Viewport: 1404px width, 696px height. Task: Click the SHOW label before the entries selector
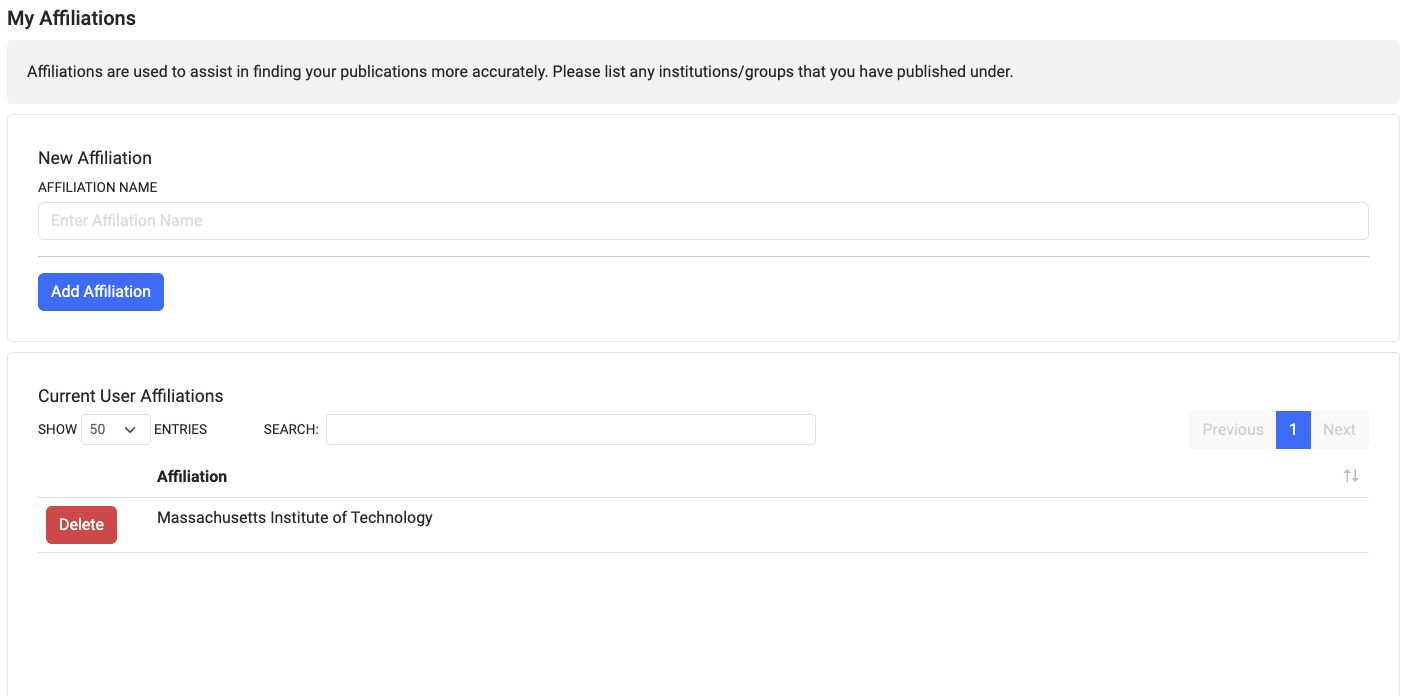click(57, 430)
